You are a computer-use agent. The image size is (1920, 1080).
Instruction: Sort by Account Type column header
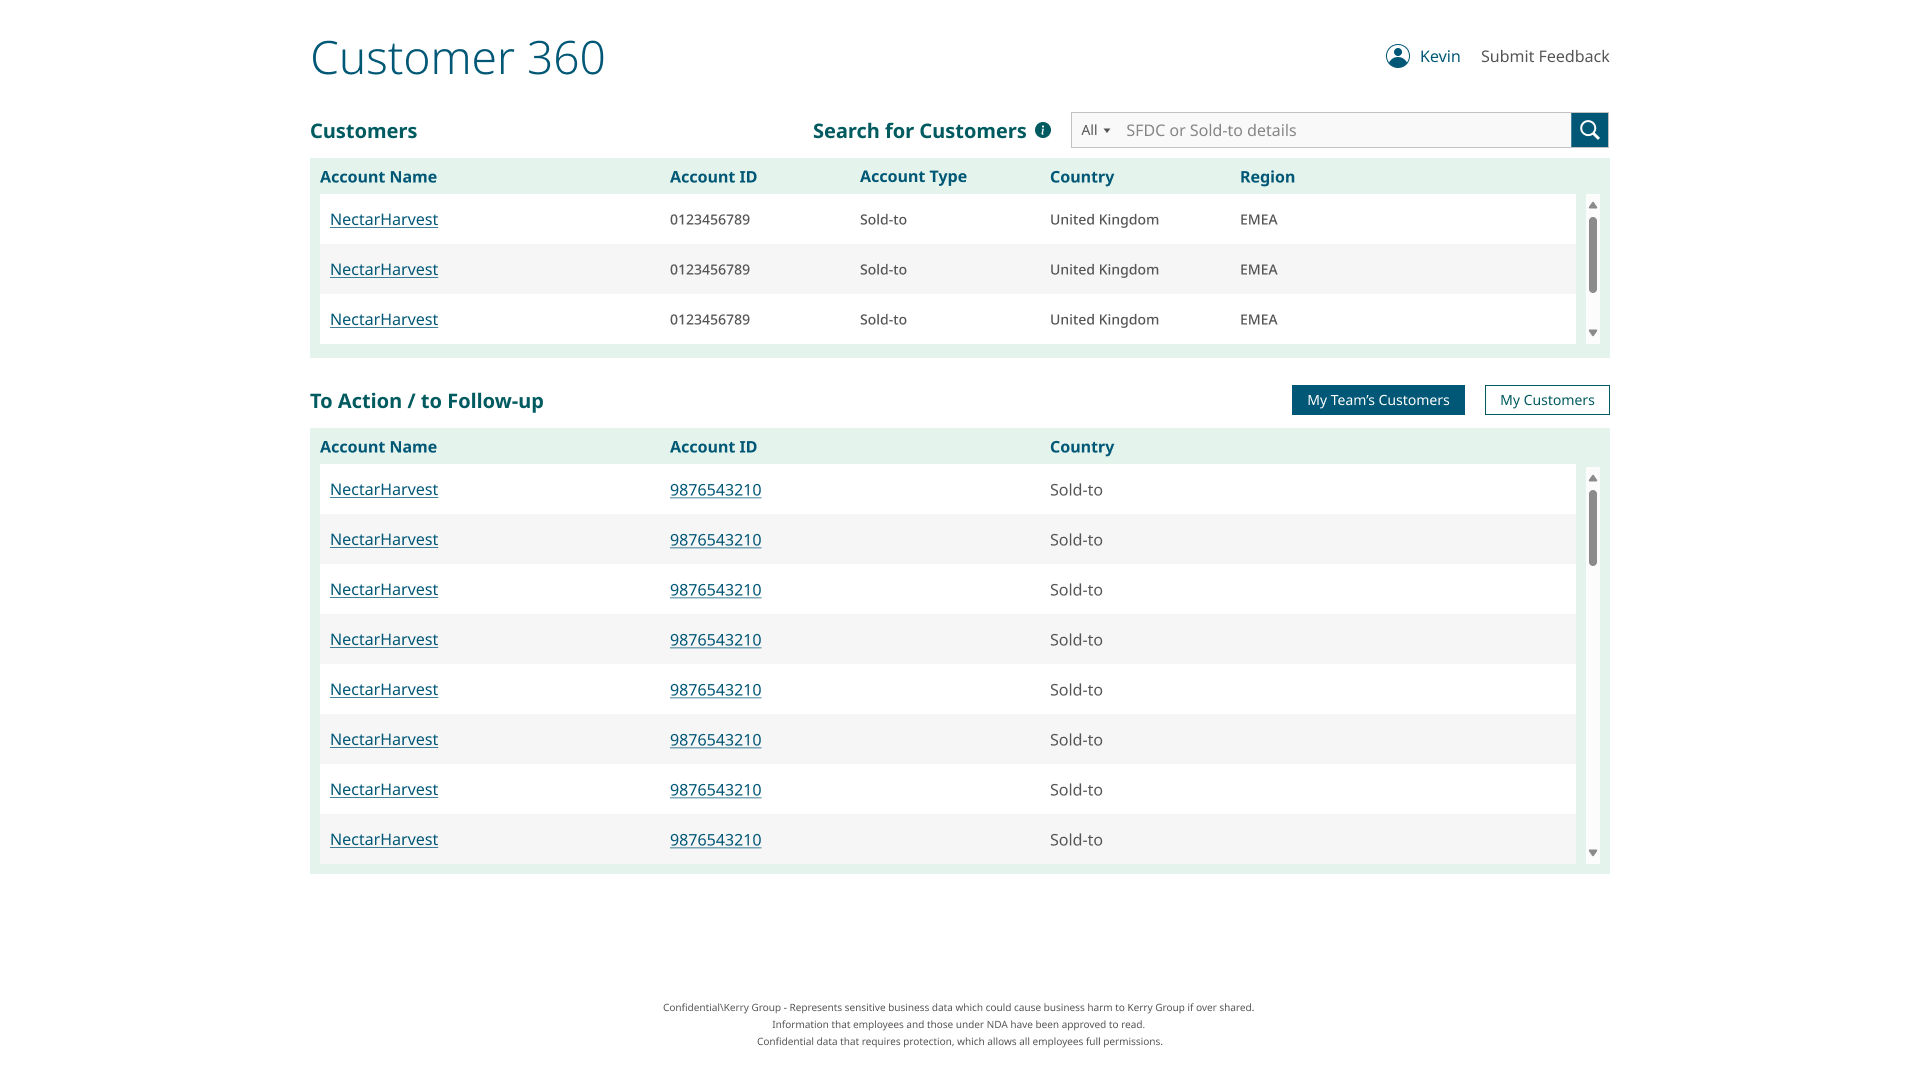tap(913, 176)
